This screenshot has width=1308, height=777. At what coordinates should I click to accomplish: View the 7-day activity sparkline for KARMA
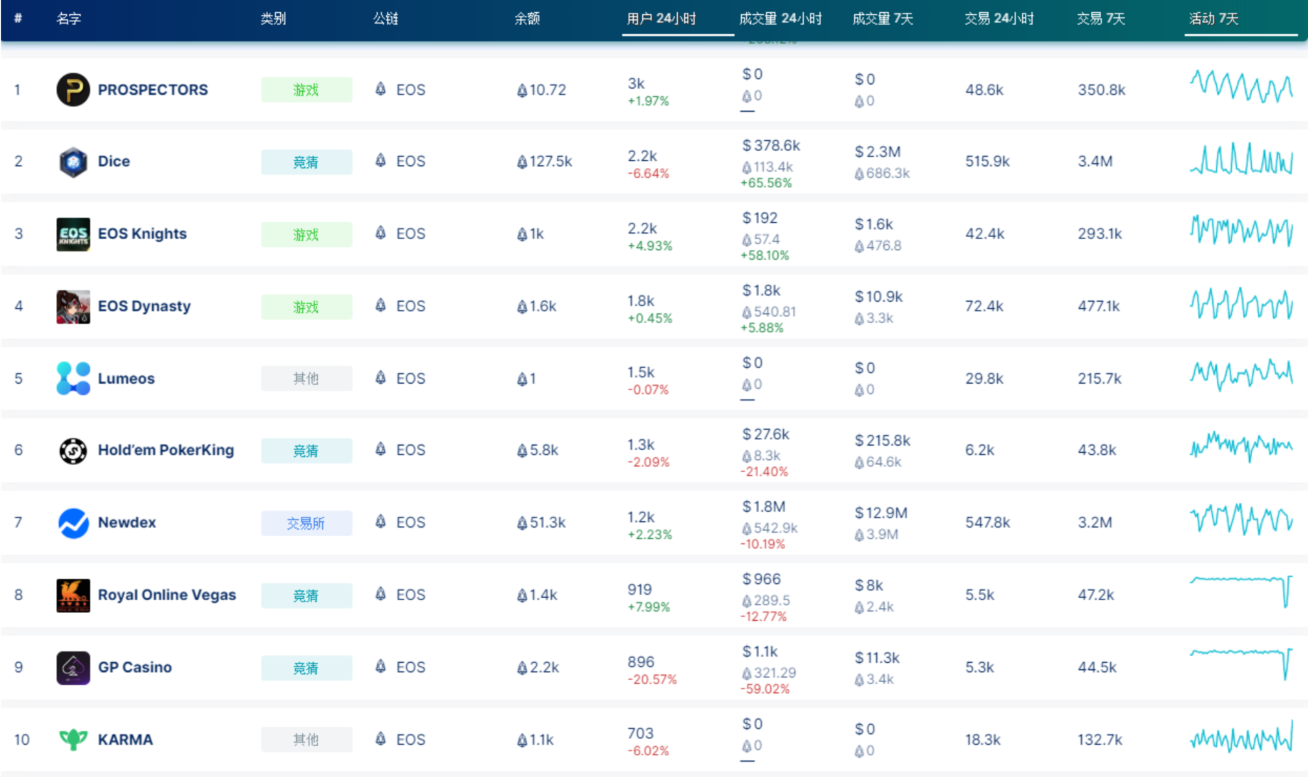point(1241,738)
